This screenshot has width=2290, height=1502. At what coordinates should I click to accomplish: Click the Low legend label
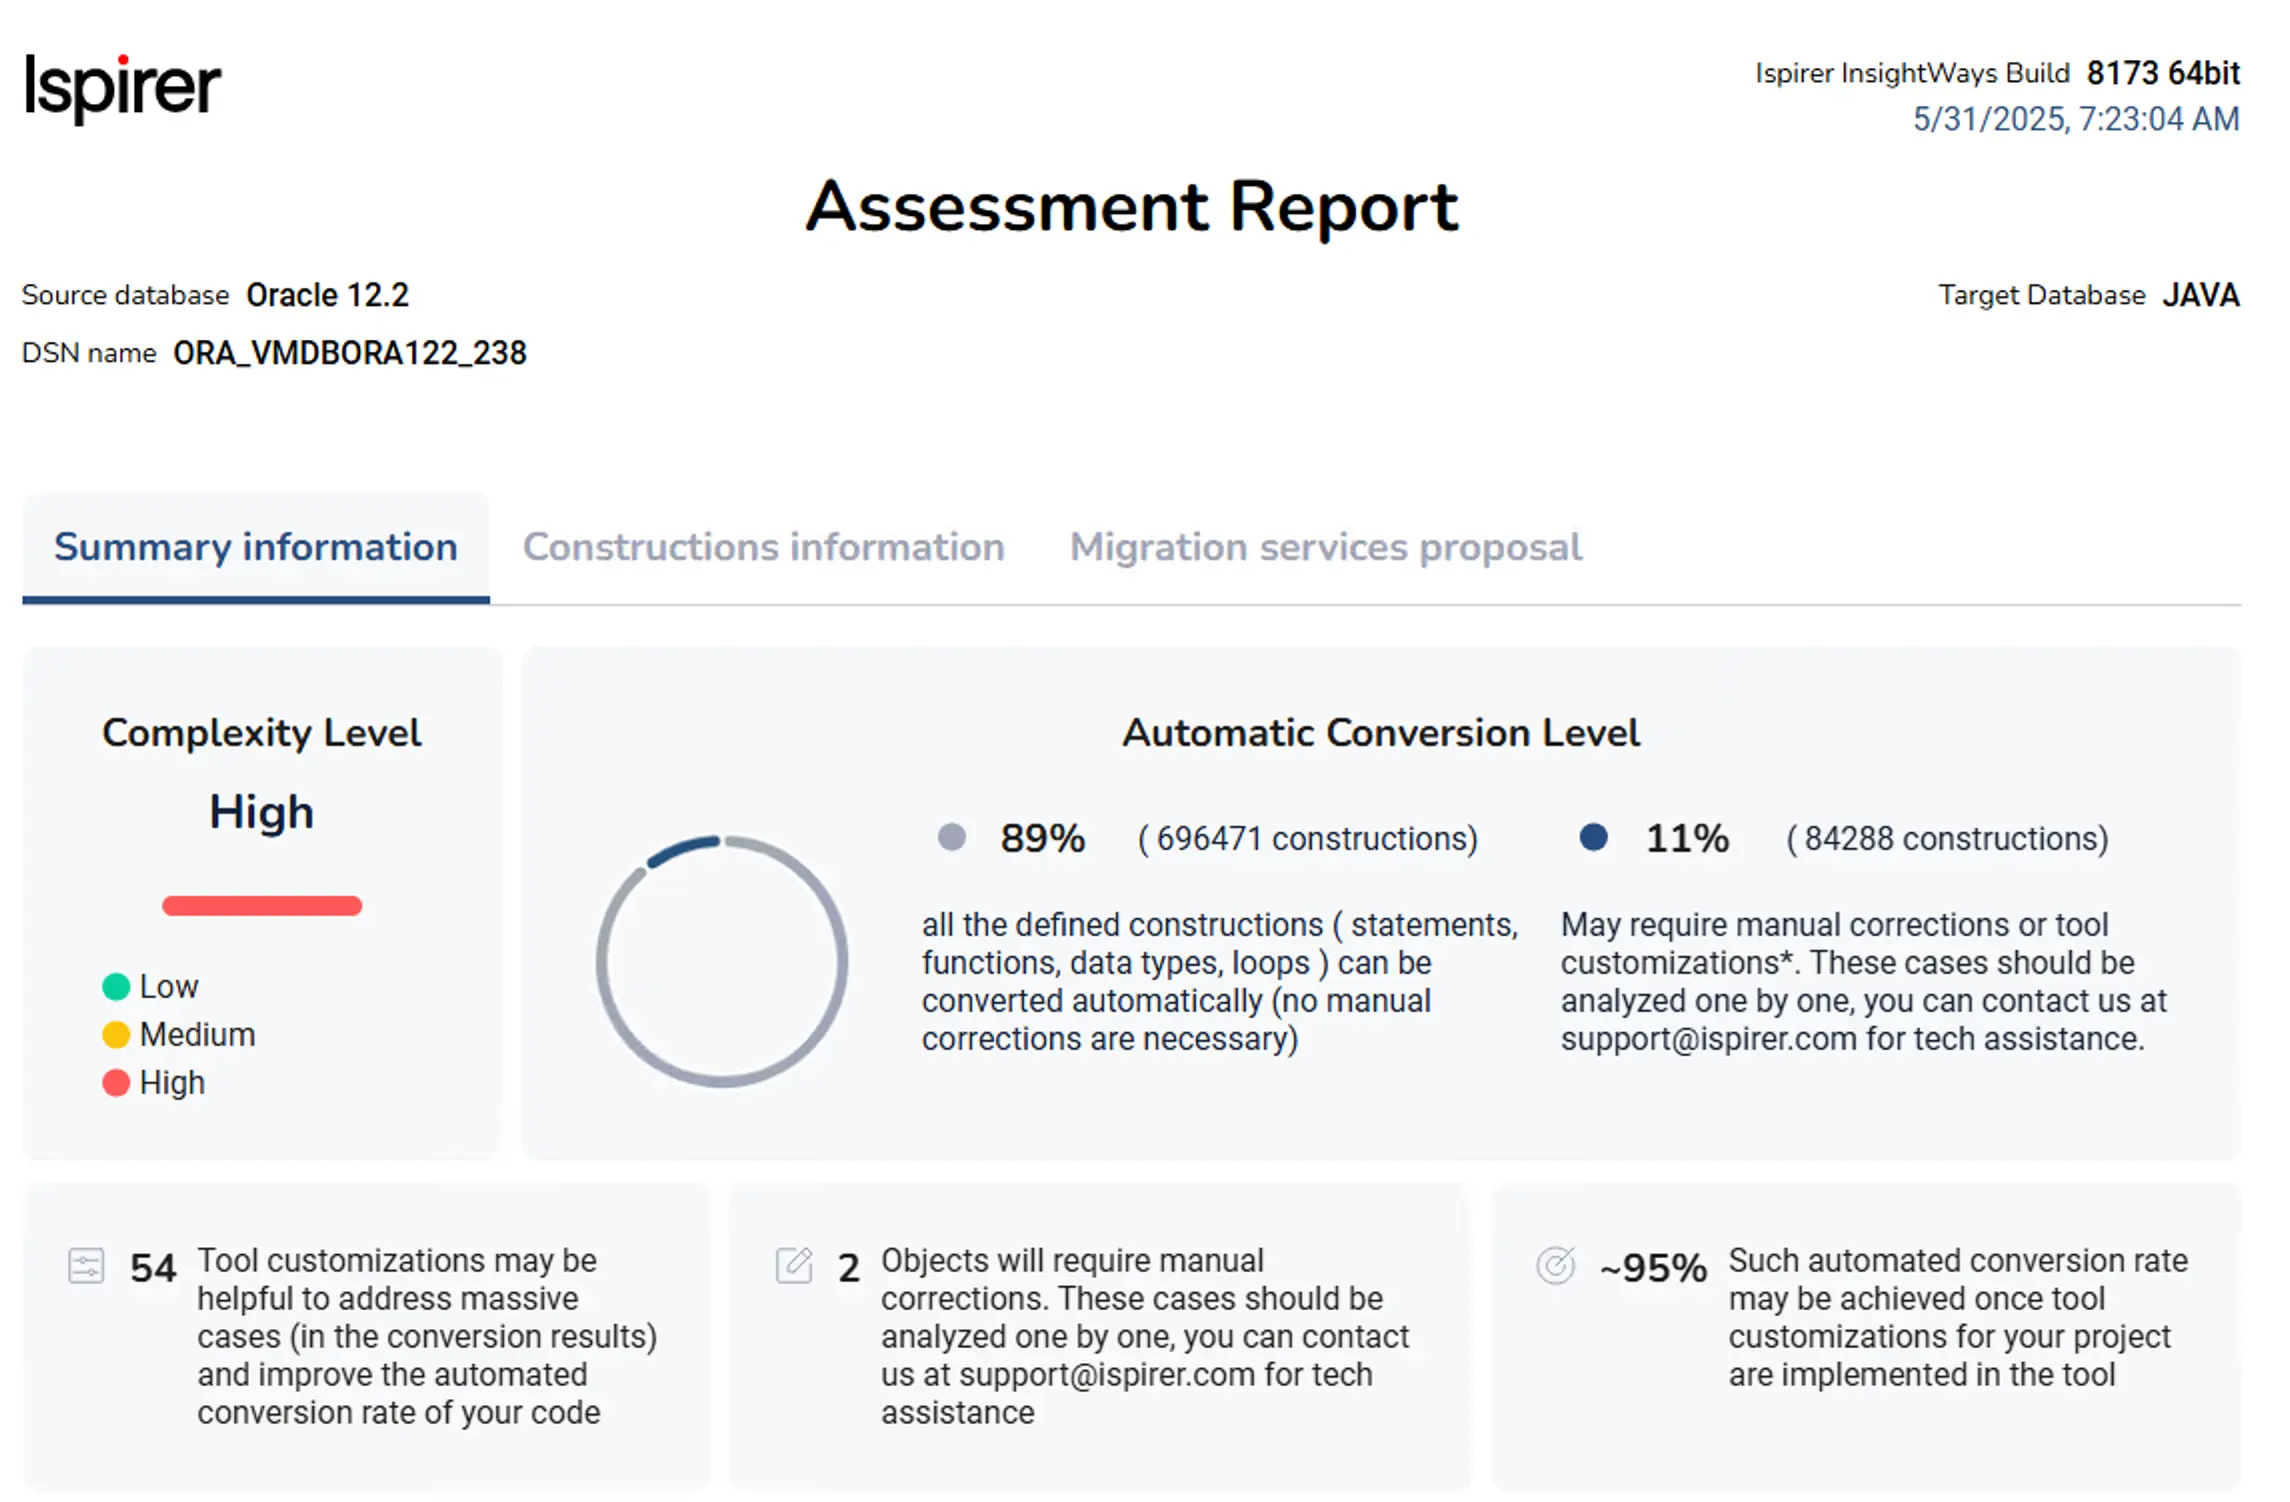pyautogui.click(x=169, y=987)
